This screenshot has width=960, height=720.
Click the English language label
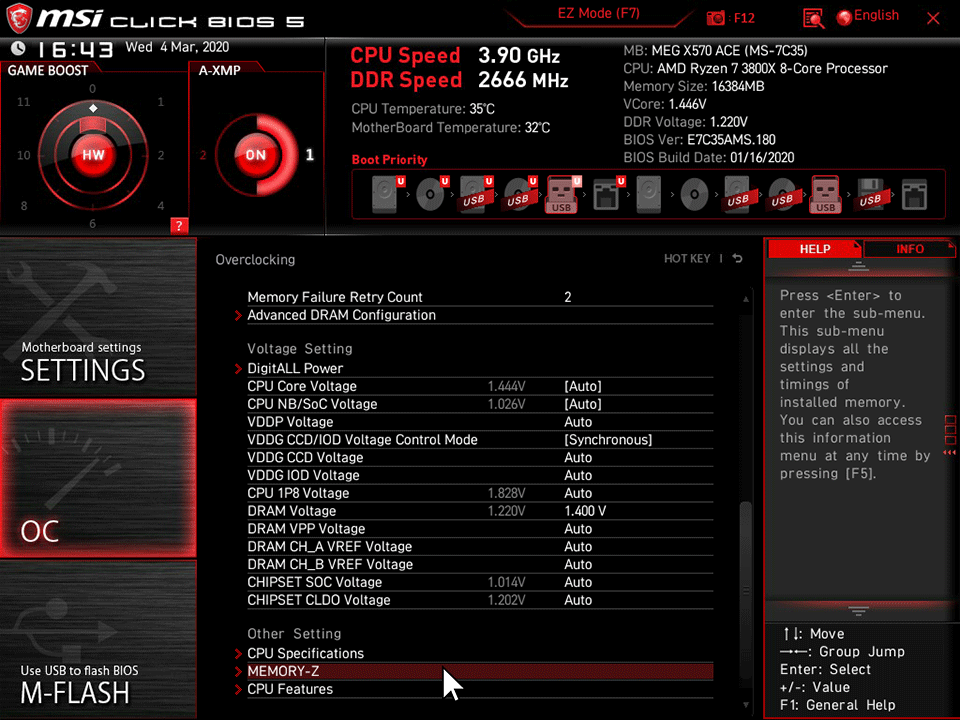(876, 16)
